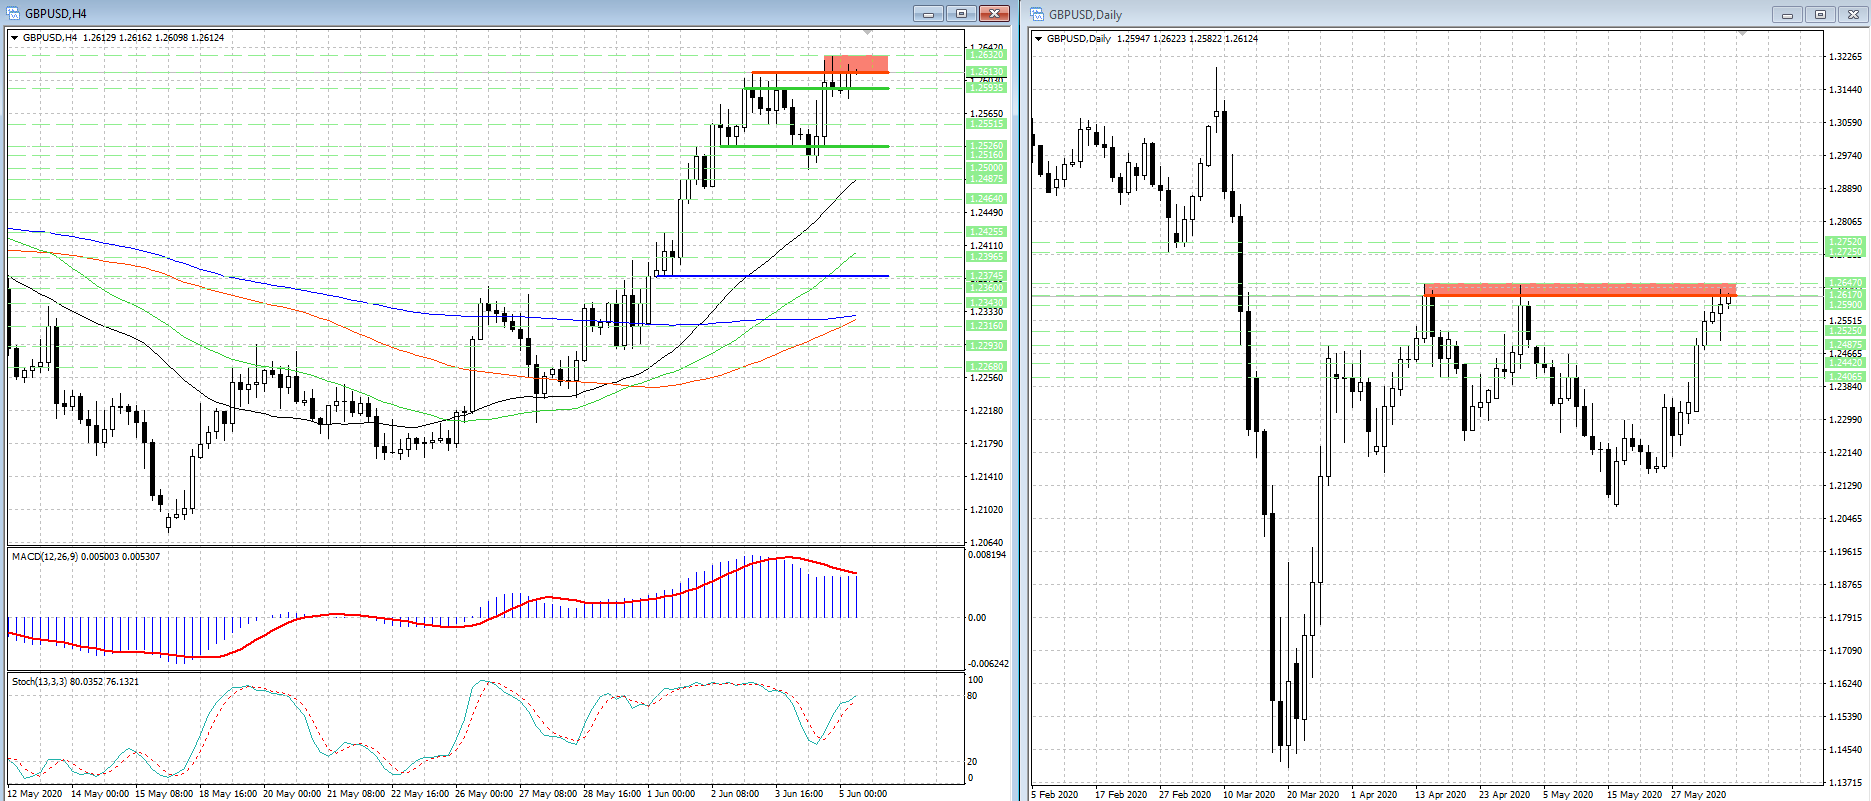1871x801 pixels.
Task: Minimize the GBPUSD,H4 chart window
Action: click(928, 14)
